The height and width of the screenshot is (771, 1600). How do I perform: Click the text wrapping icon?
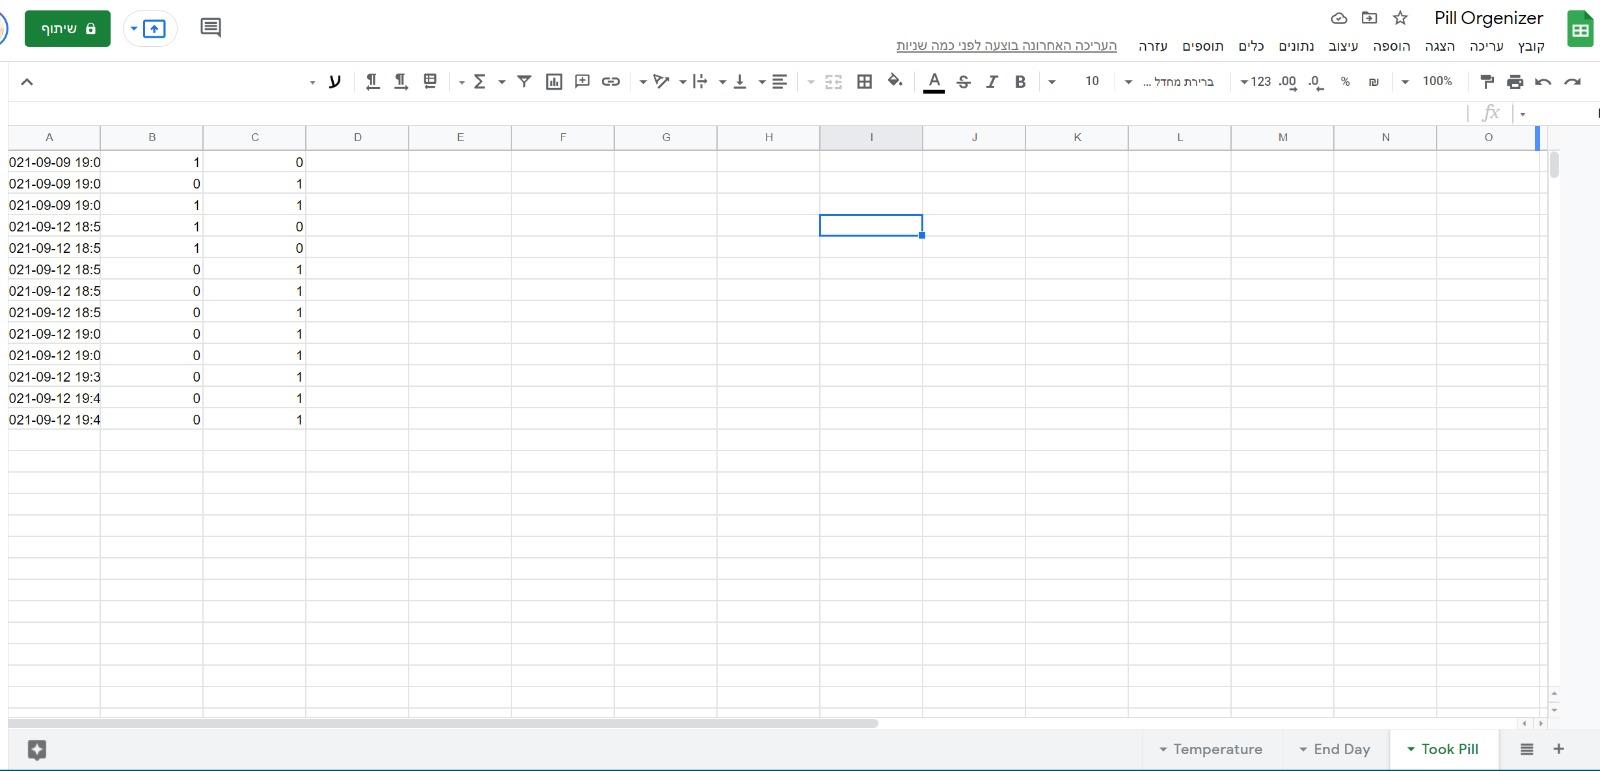700,82
